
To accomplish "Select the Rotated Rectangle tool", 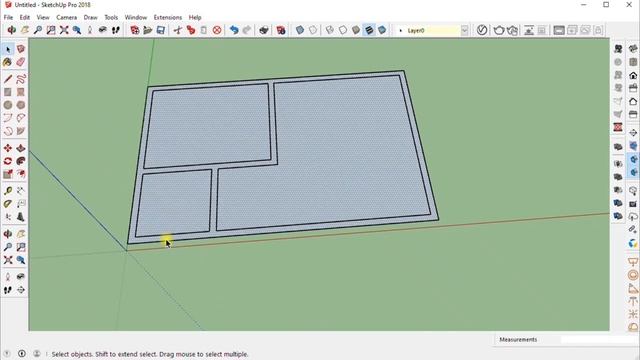I will 21,92.
